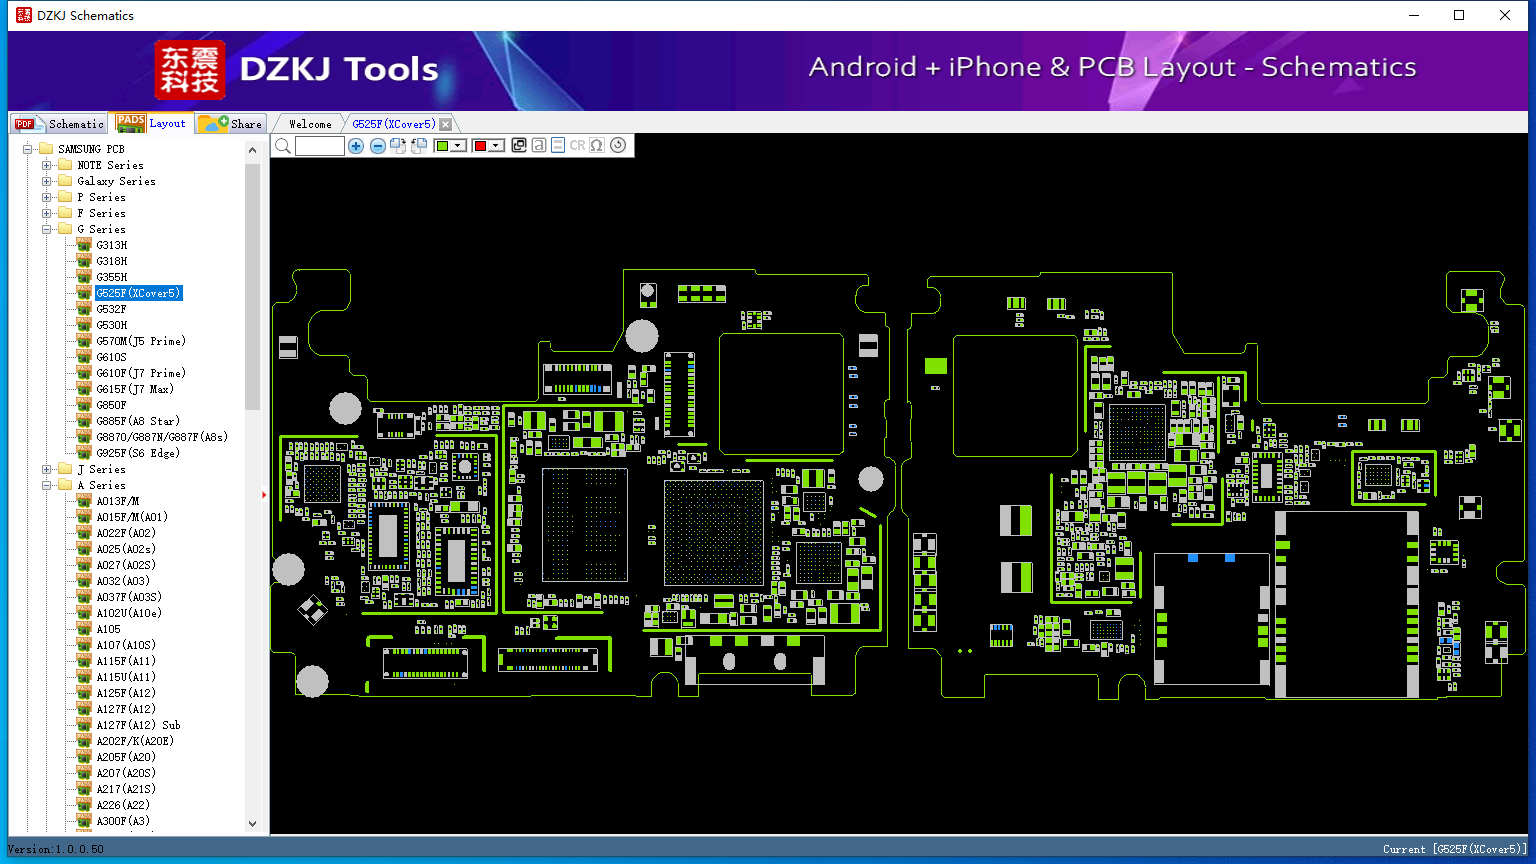Click the tree scrollbar down arrow

tap(252, 824)
